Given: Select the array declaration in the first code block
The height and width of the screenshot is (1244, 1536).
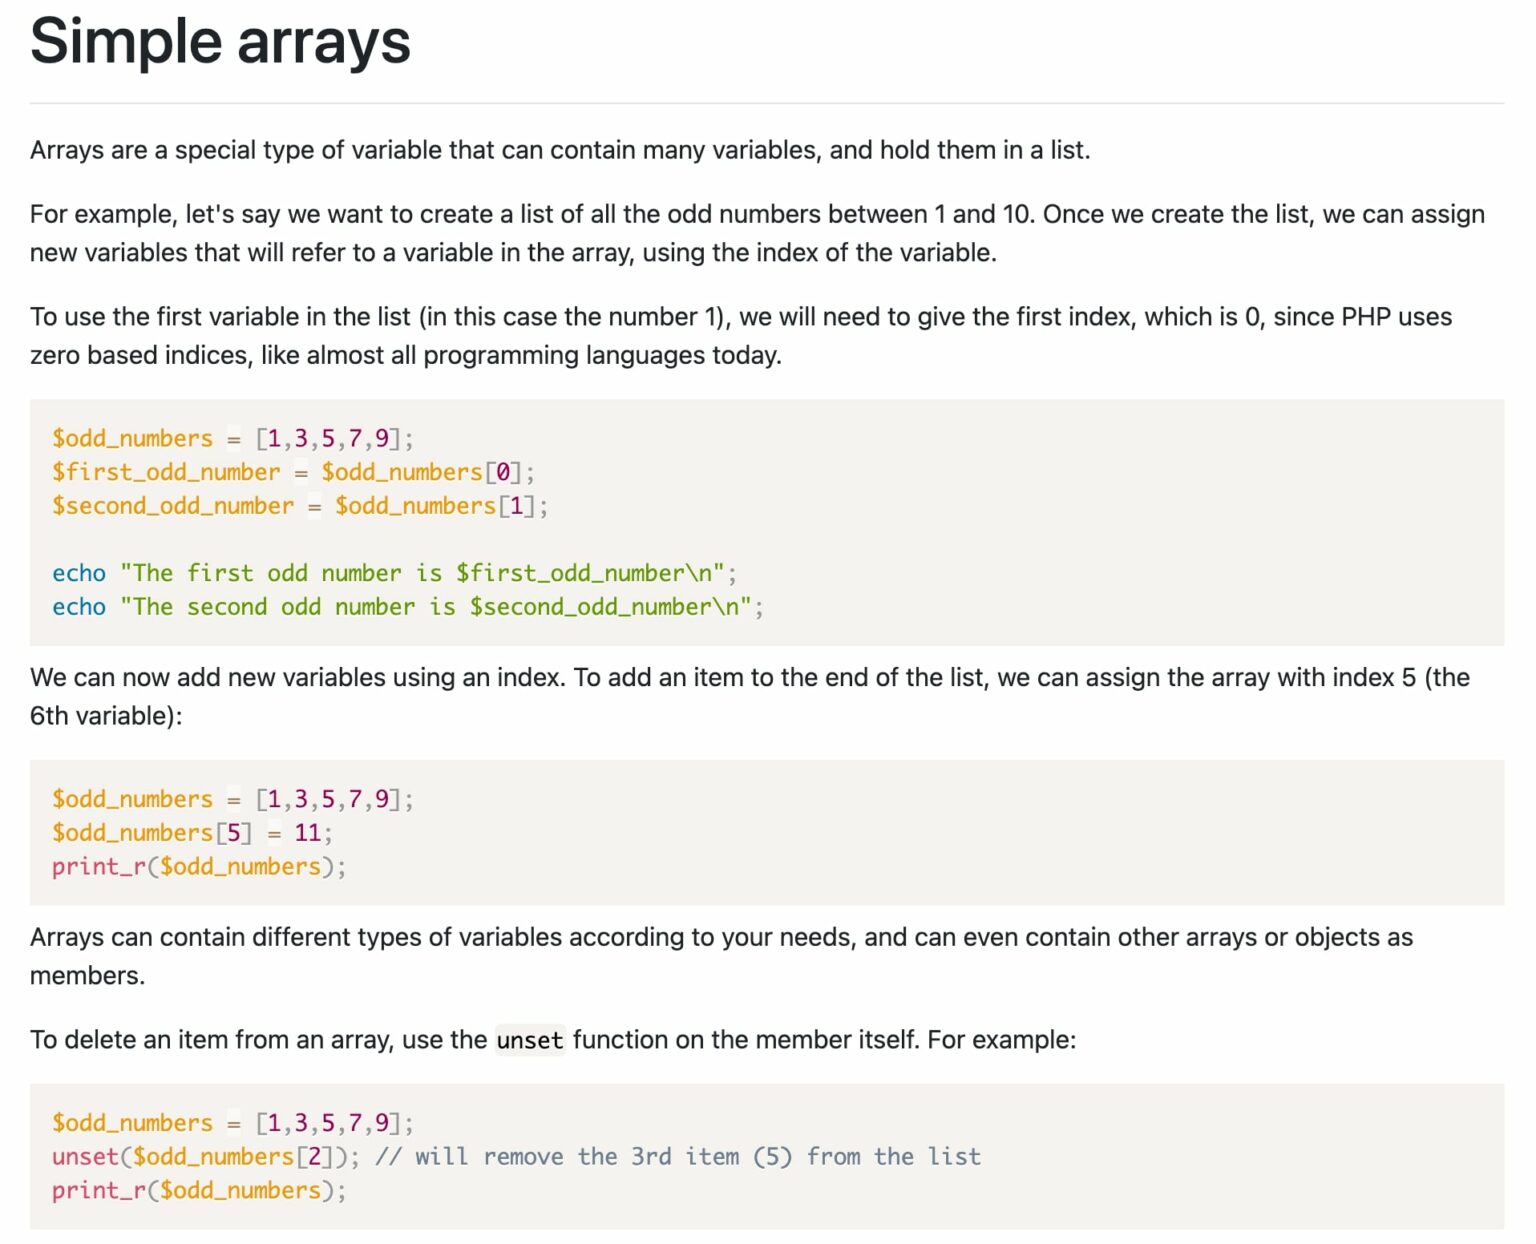Looking at the screenshot, I should 232,438.
